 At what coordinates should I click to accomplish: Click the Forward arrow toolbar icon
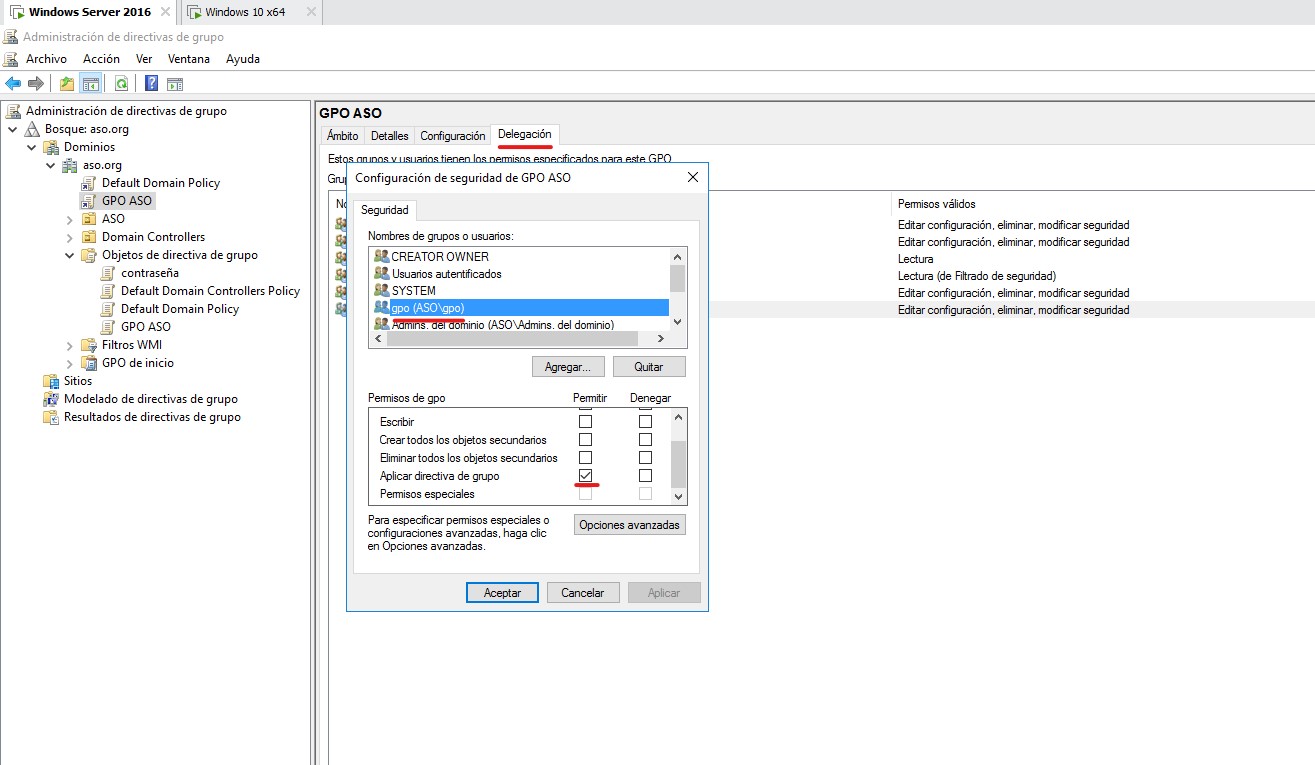tap(36, 83)
